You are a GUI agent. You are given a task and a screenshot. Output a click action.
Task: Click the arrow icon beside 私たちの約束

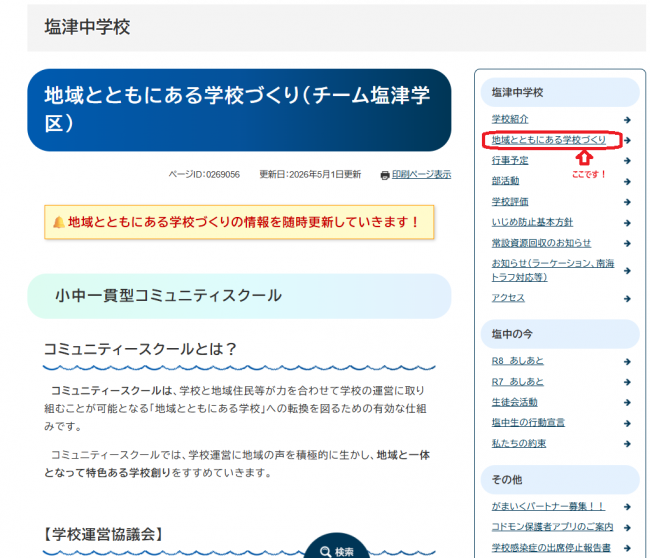tap(627, 444)
